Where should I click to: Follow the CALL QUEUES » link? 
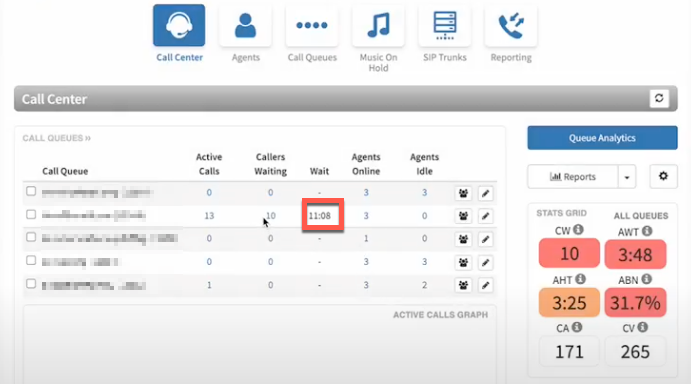57,138
